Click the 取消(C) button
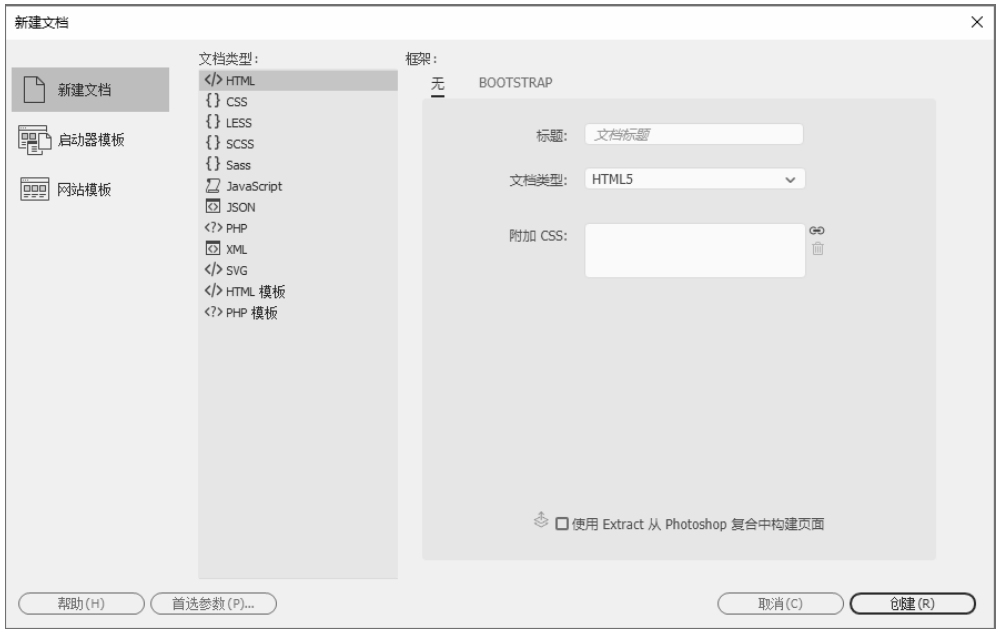1000x634 pixels. click(780, 603)
